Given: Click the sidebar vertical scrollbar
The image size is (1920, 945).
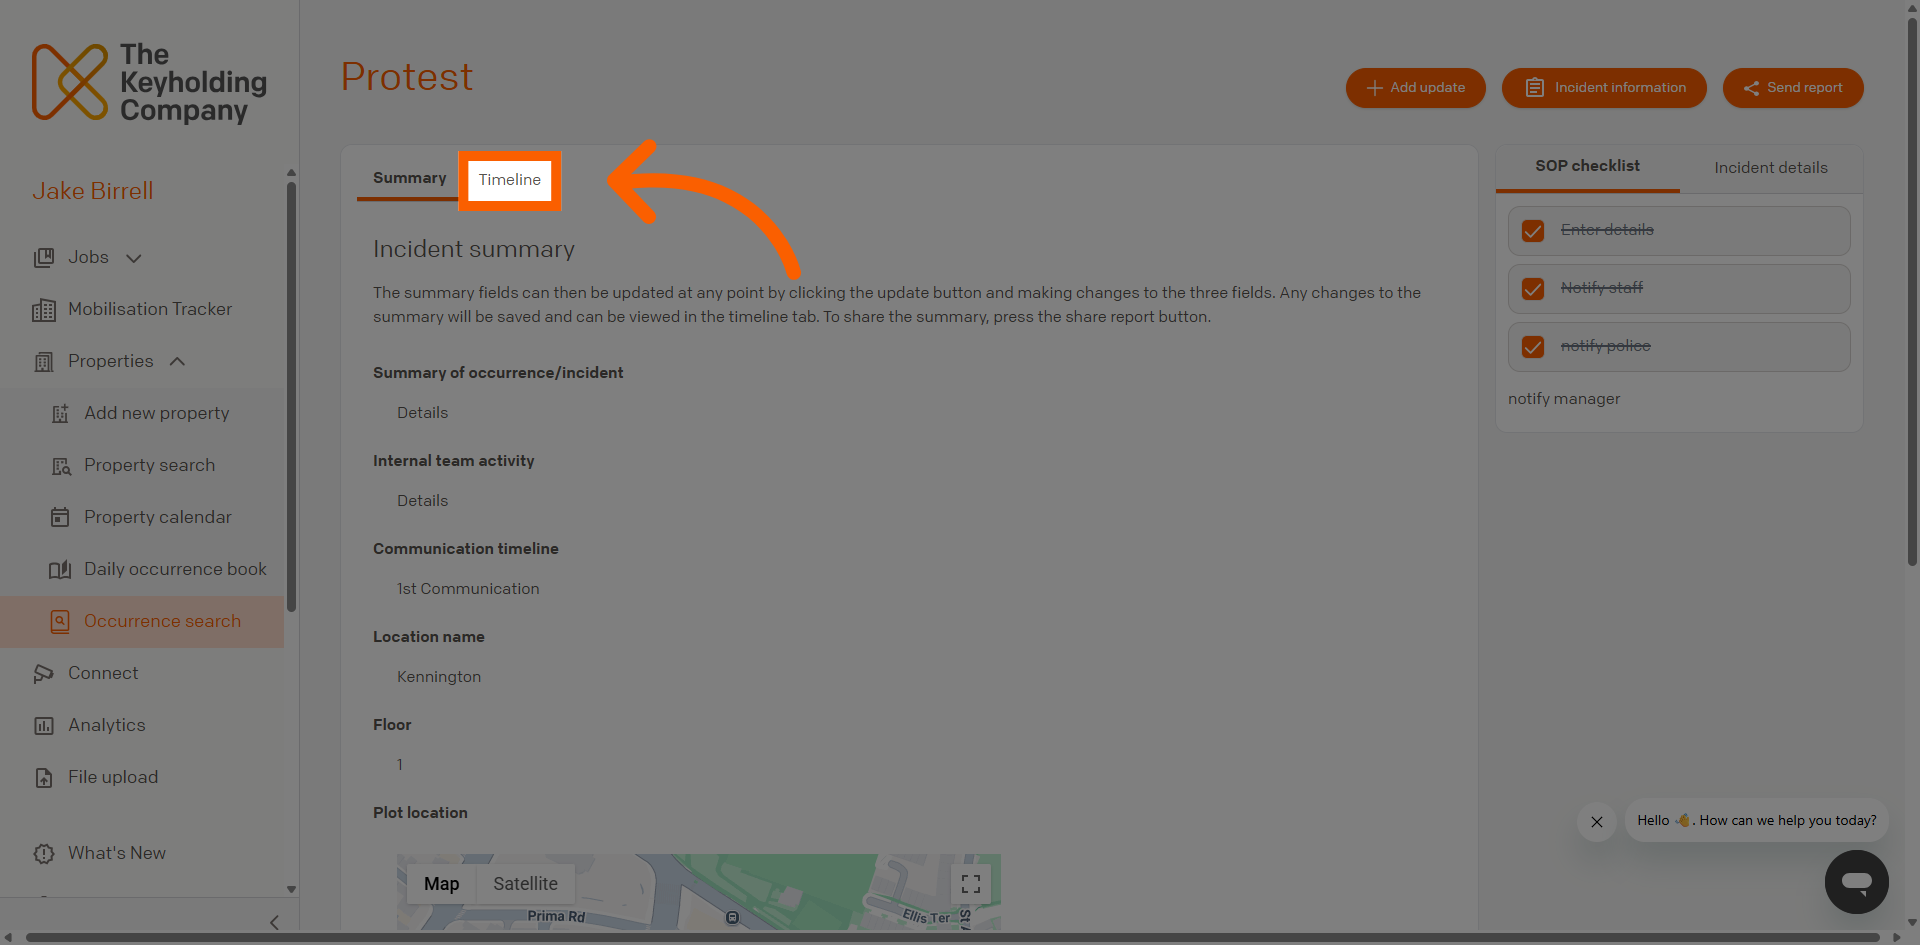Looking at the screenshot, I should 291,395.
